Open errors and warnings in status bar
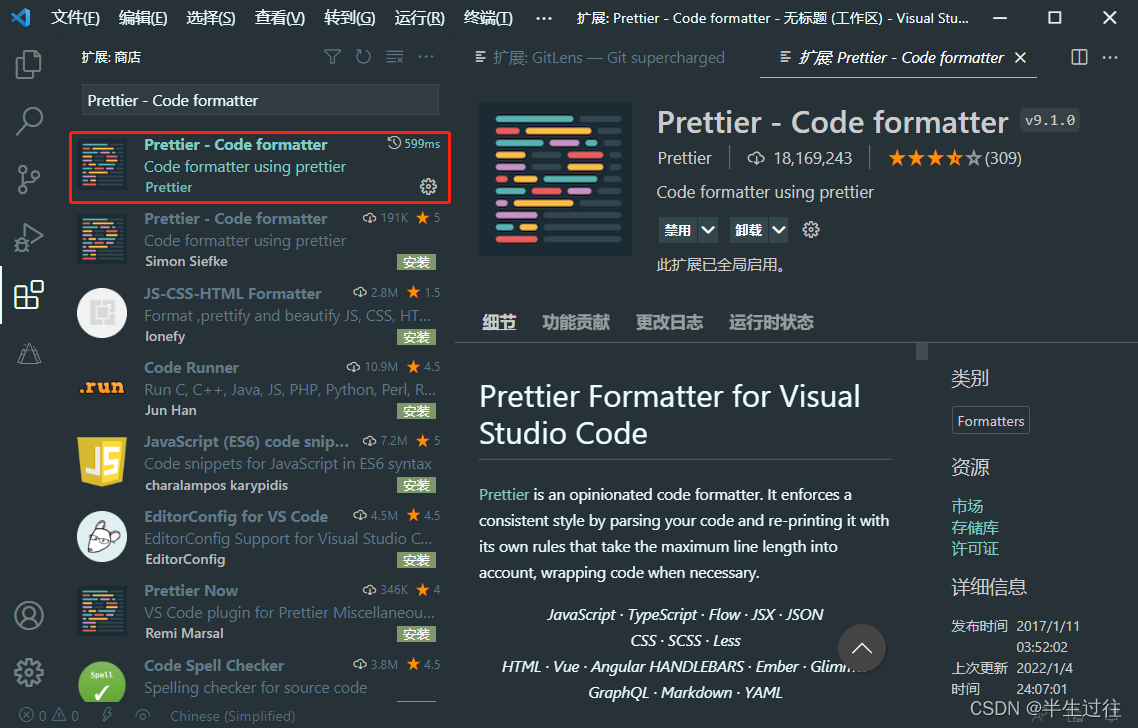The image size is (1138, 728). point(49,716)
